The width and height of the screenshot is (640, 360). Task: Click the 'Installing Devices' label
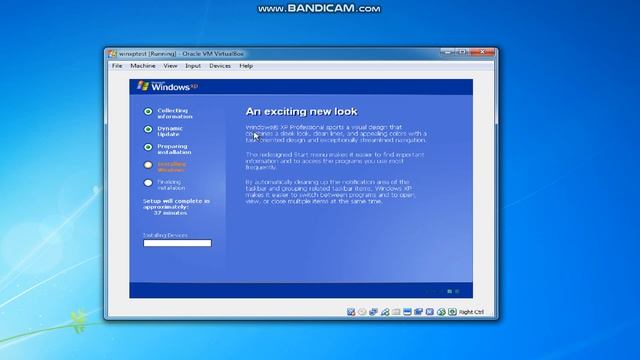(x=165, y=235)
